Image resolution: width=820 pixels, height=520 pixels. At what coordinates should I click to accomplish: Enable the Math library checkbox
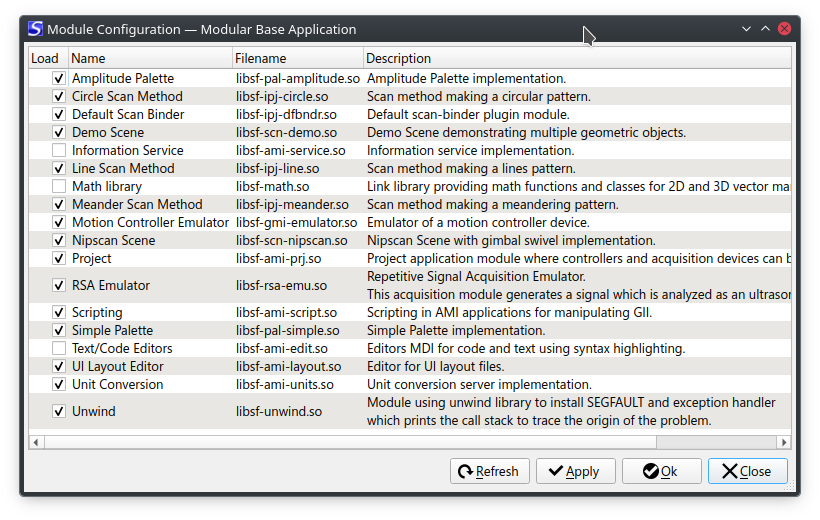[59, 186]
